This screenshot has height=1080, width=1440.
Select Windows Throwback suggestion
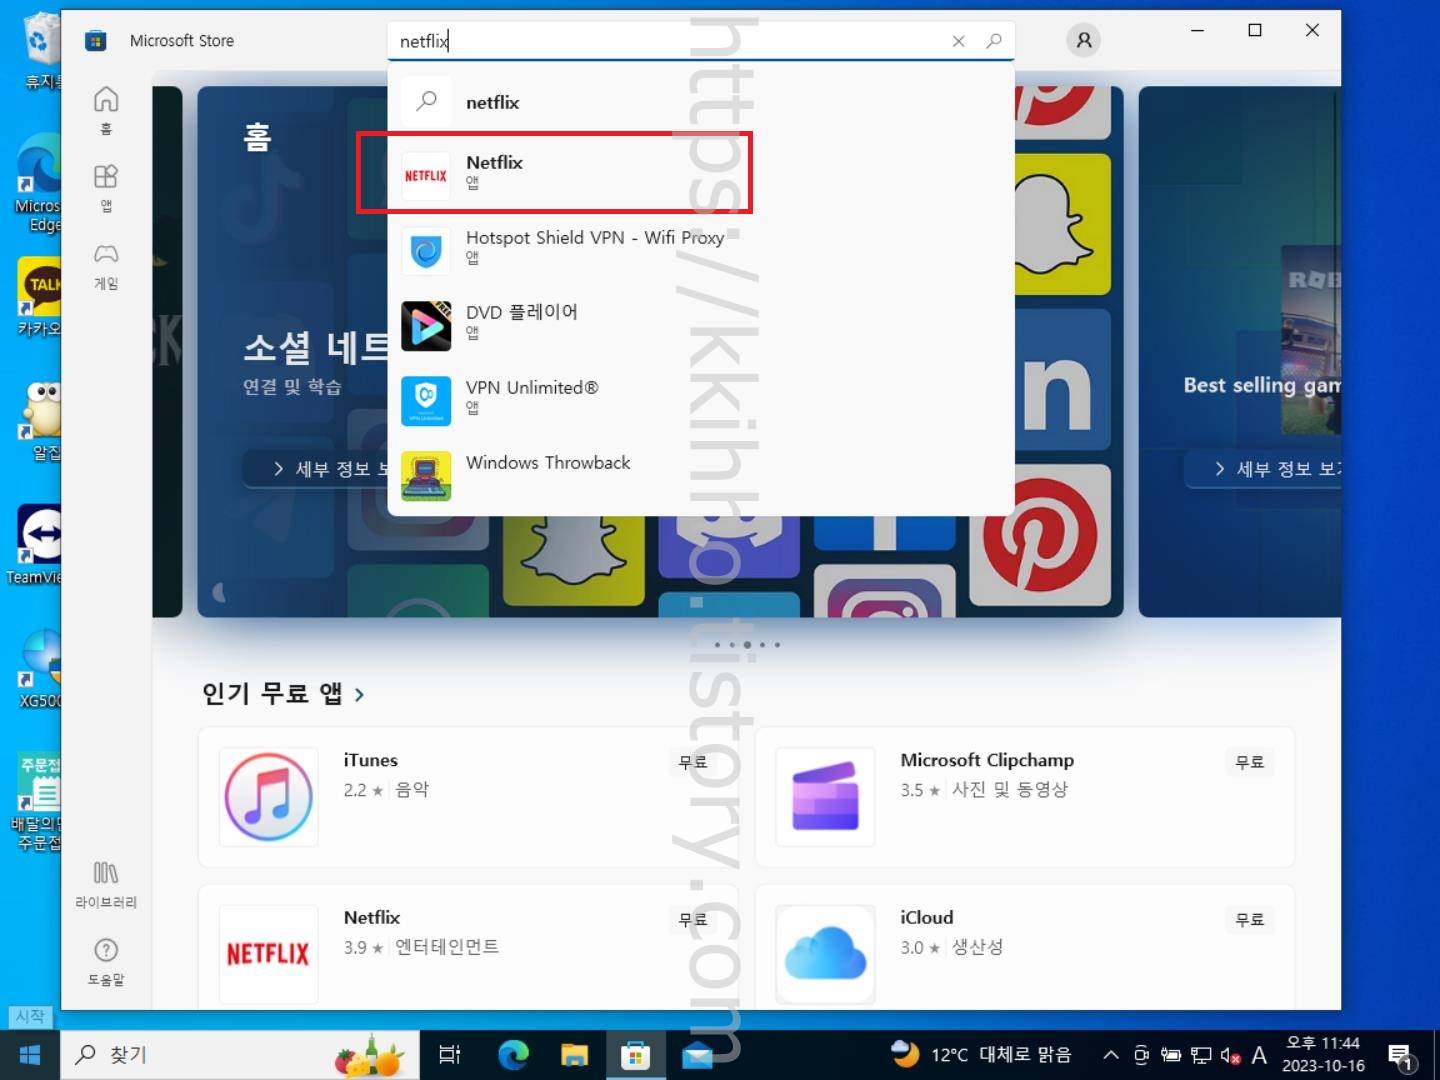[700, 474]
